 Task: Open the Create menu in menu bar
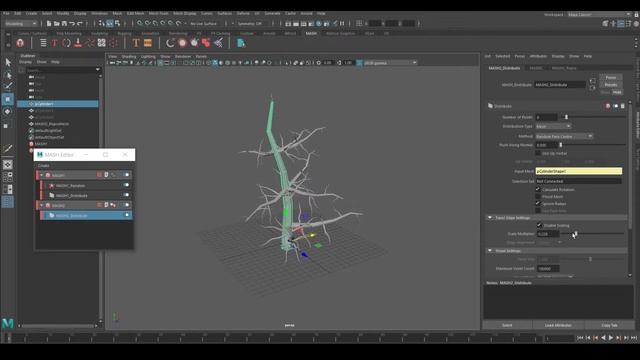tap(31, 13)
